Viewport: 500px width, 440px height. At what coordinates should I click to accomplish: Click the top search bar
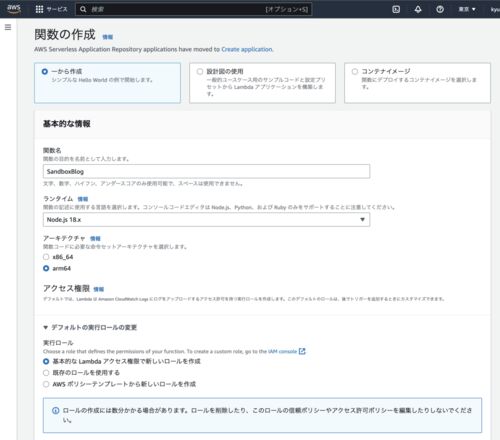194,9
